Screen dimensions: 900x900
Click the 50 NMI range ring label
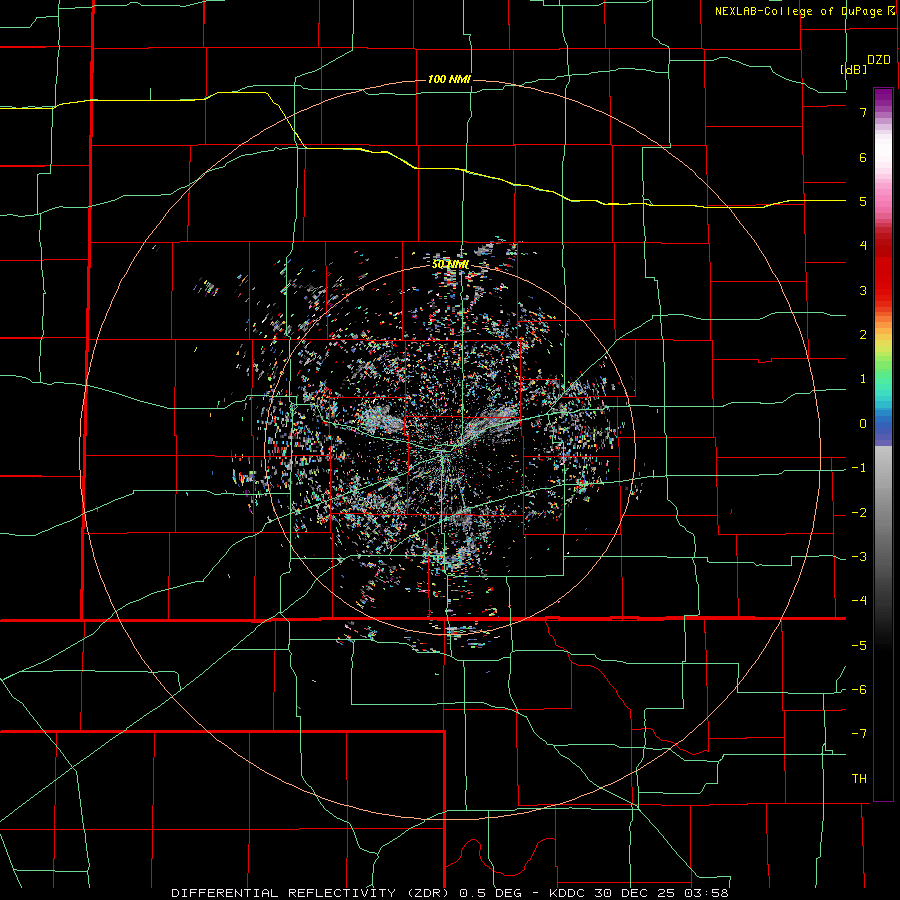pyautogui.click(x=451, y=264)
